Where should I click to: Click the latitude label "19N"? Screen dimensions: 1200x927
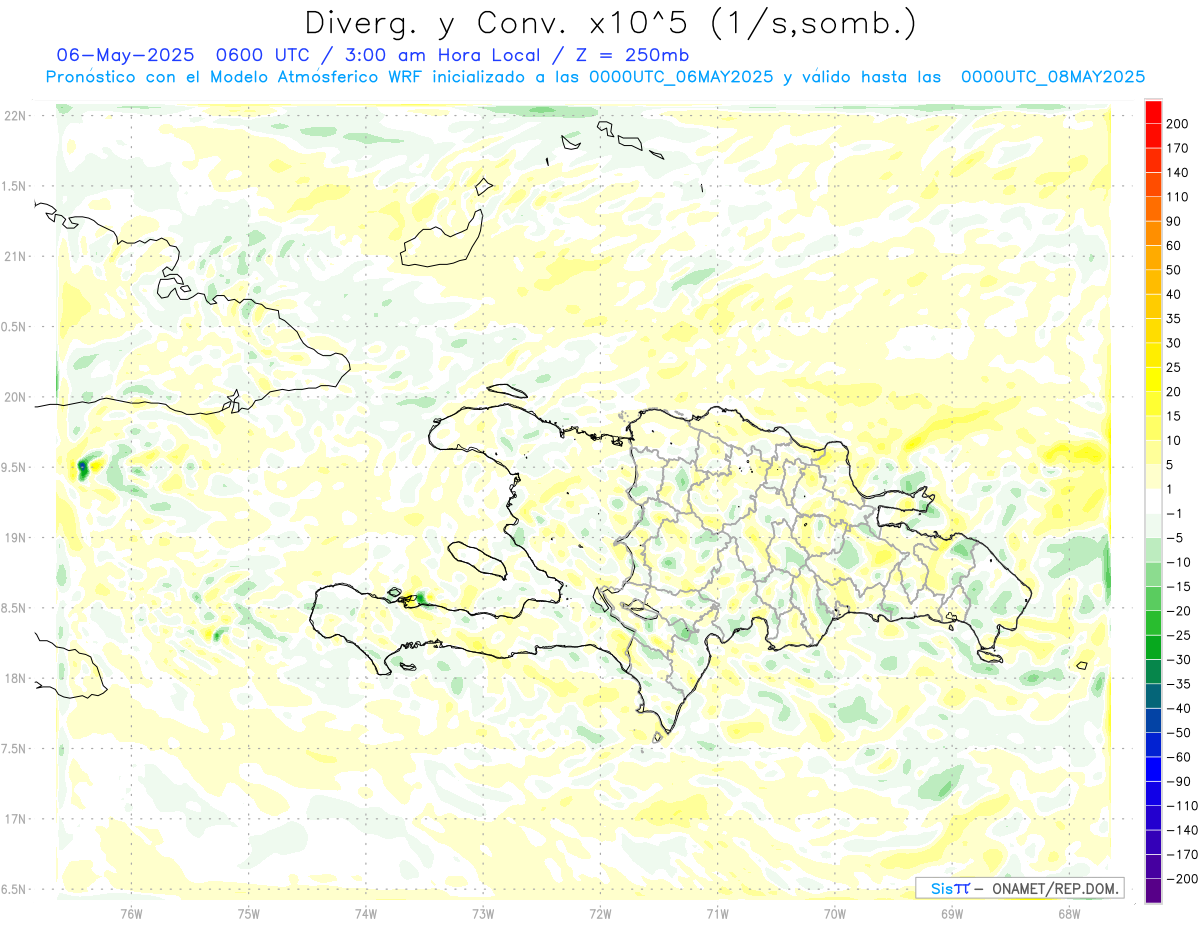(15, 538)
